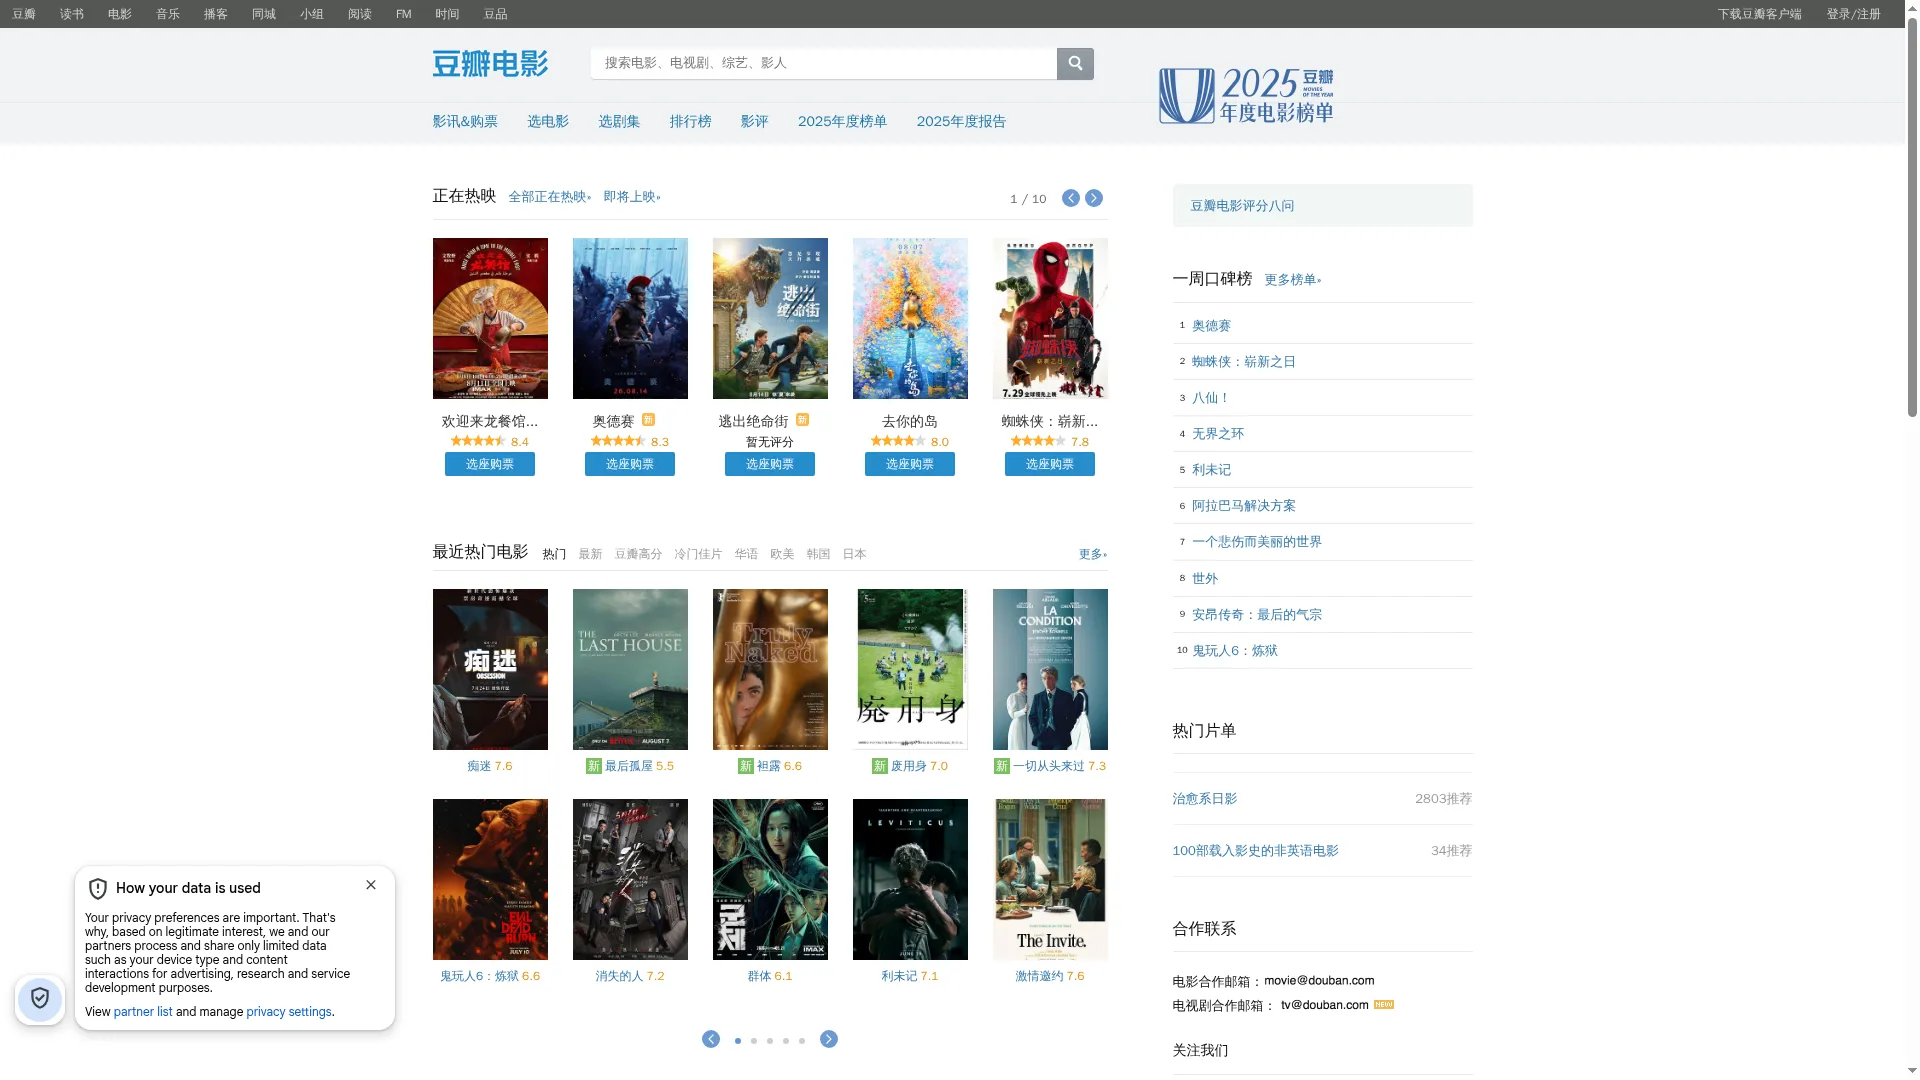
Task: Select the third carousel page dot
Action: [770, 1041]
